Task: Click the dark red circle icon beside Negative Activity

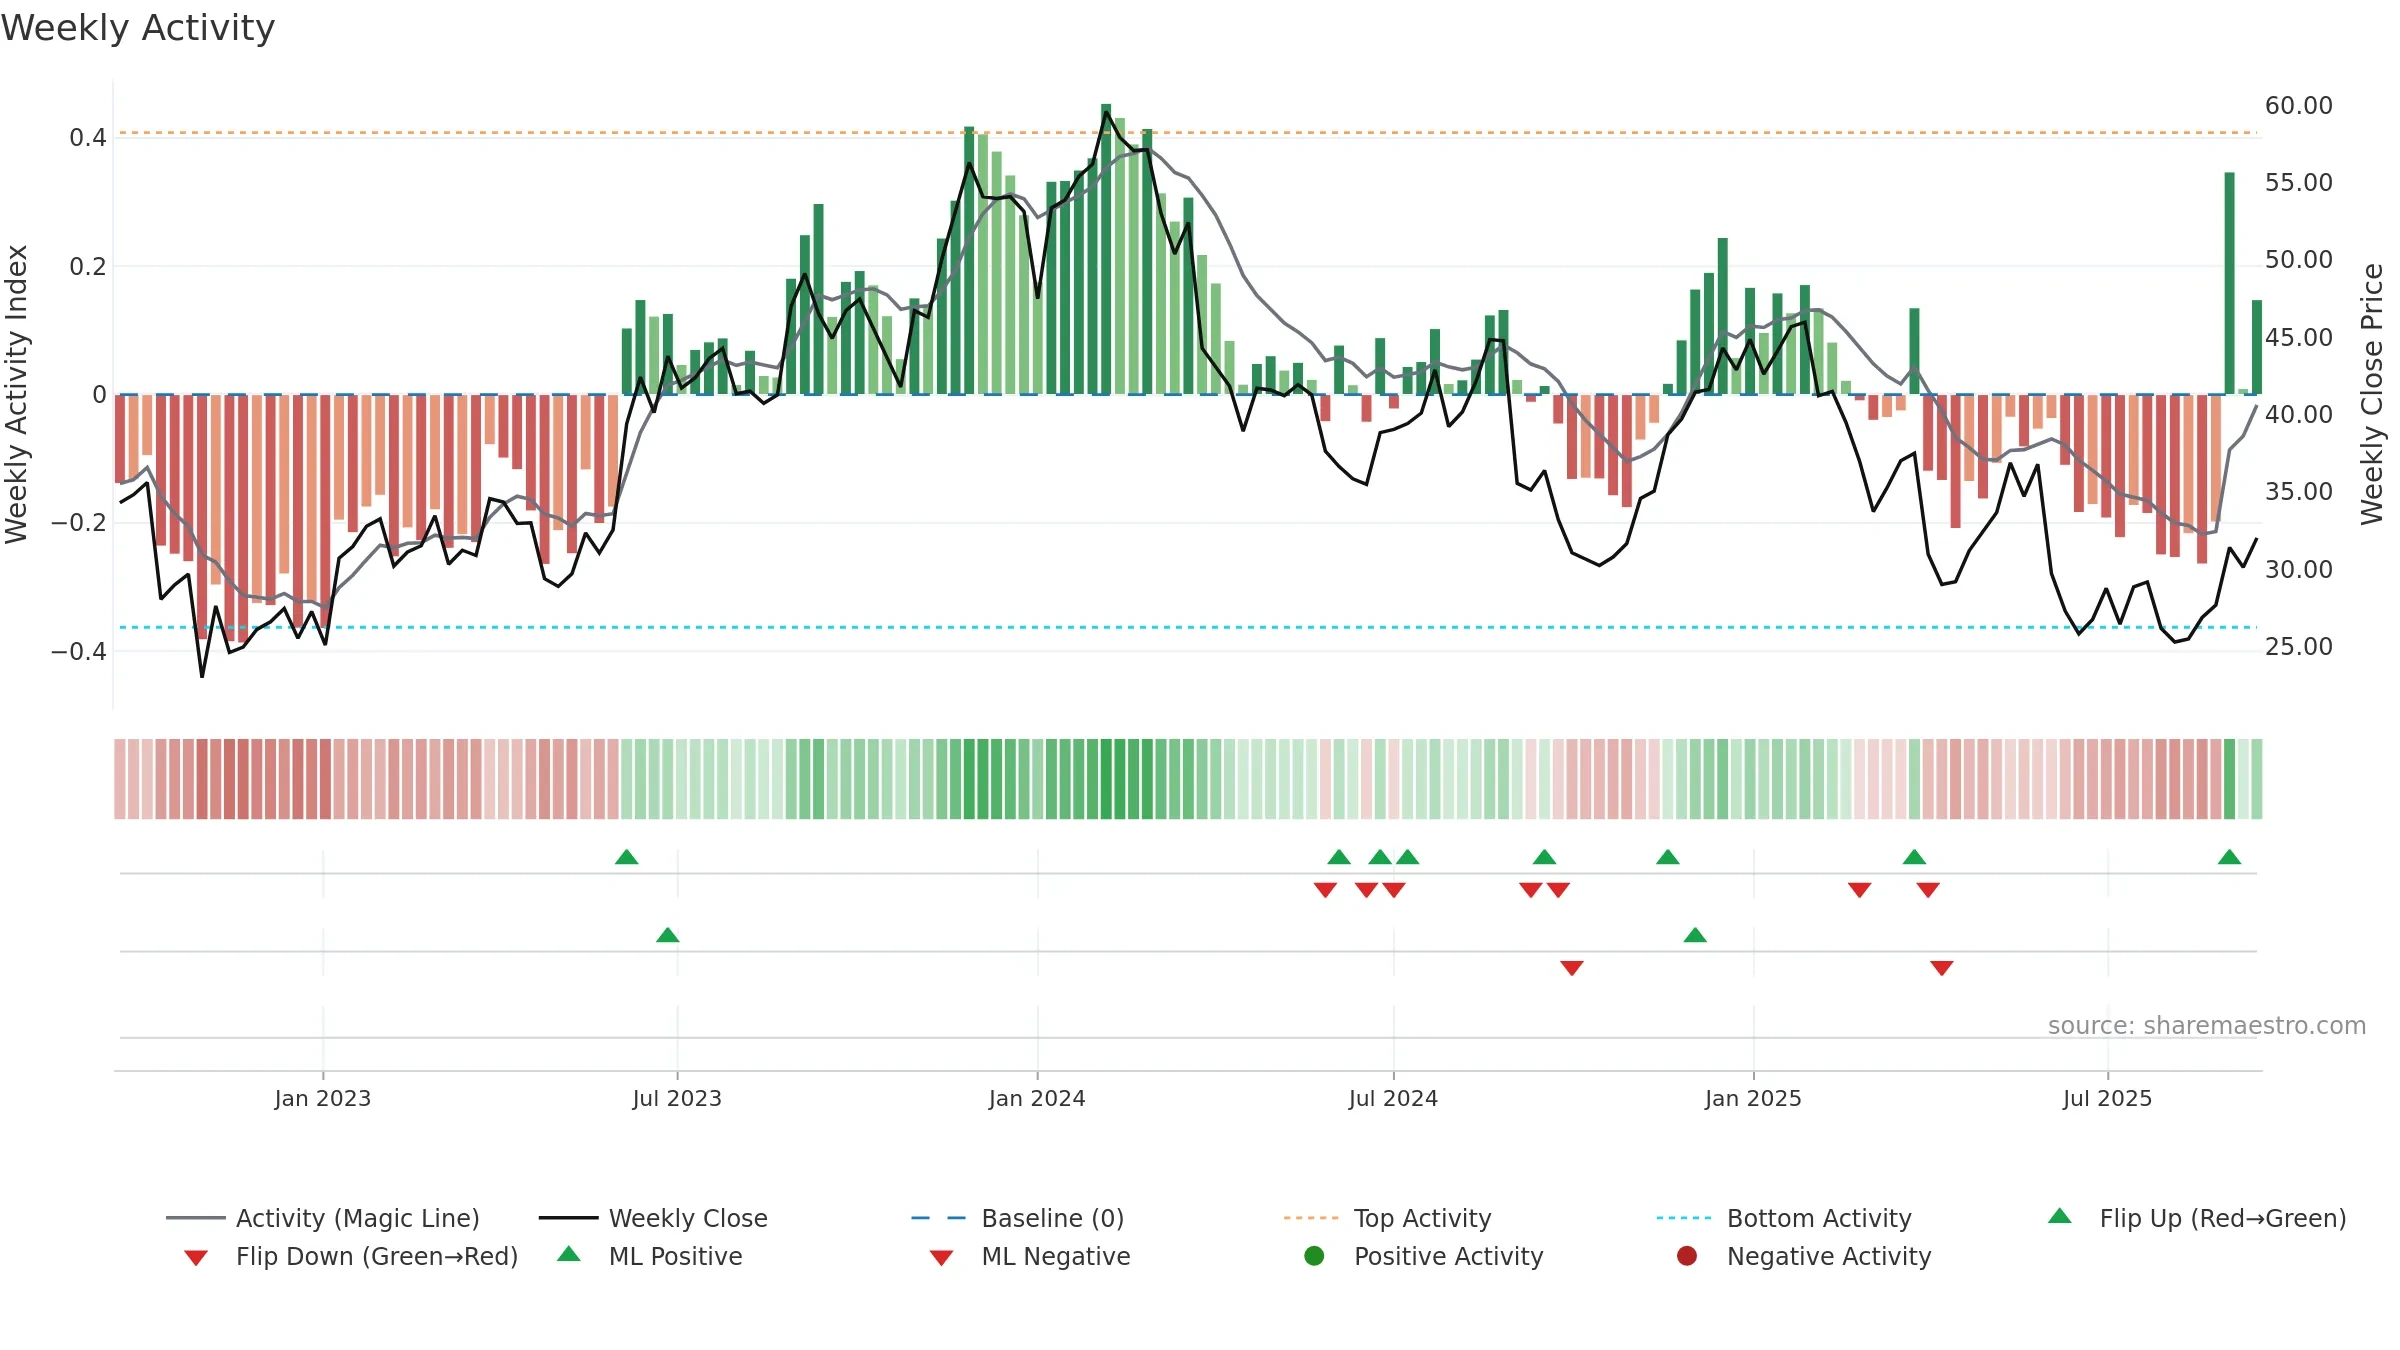Action: pos(1687,1256)
